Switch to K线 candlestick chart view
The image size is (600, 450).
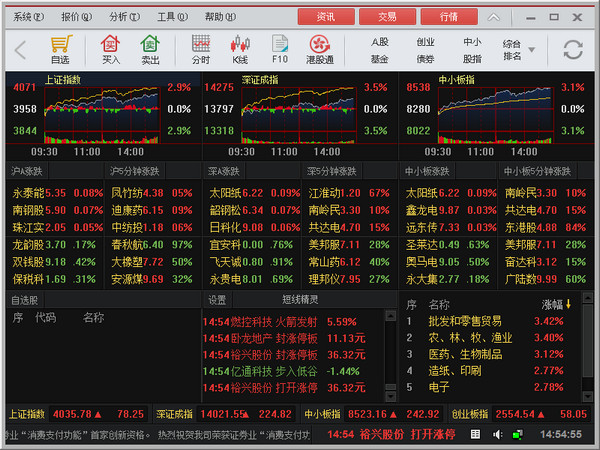(x=240, y=49)
